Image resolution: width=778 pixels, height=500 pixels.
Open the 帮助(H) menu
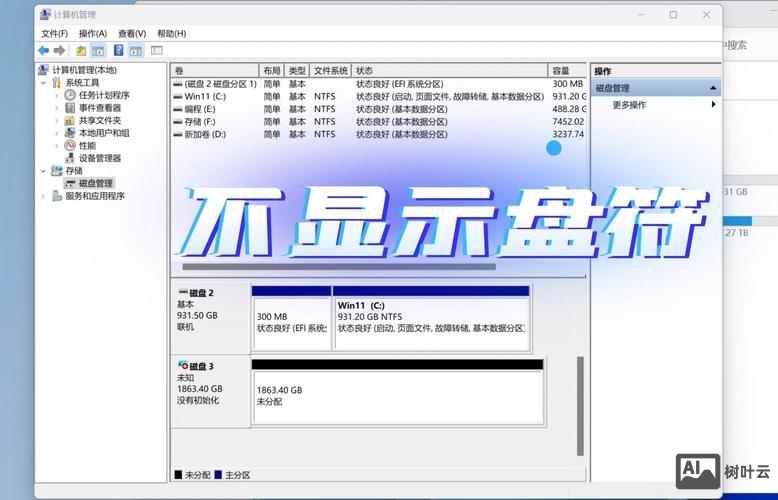pyautogui.click(x=172, y=33)
